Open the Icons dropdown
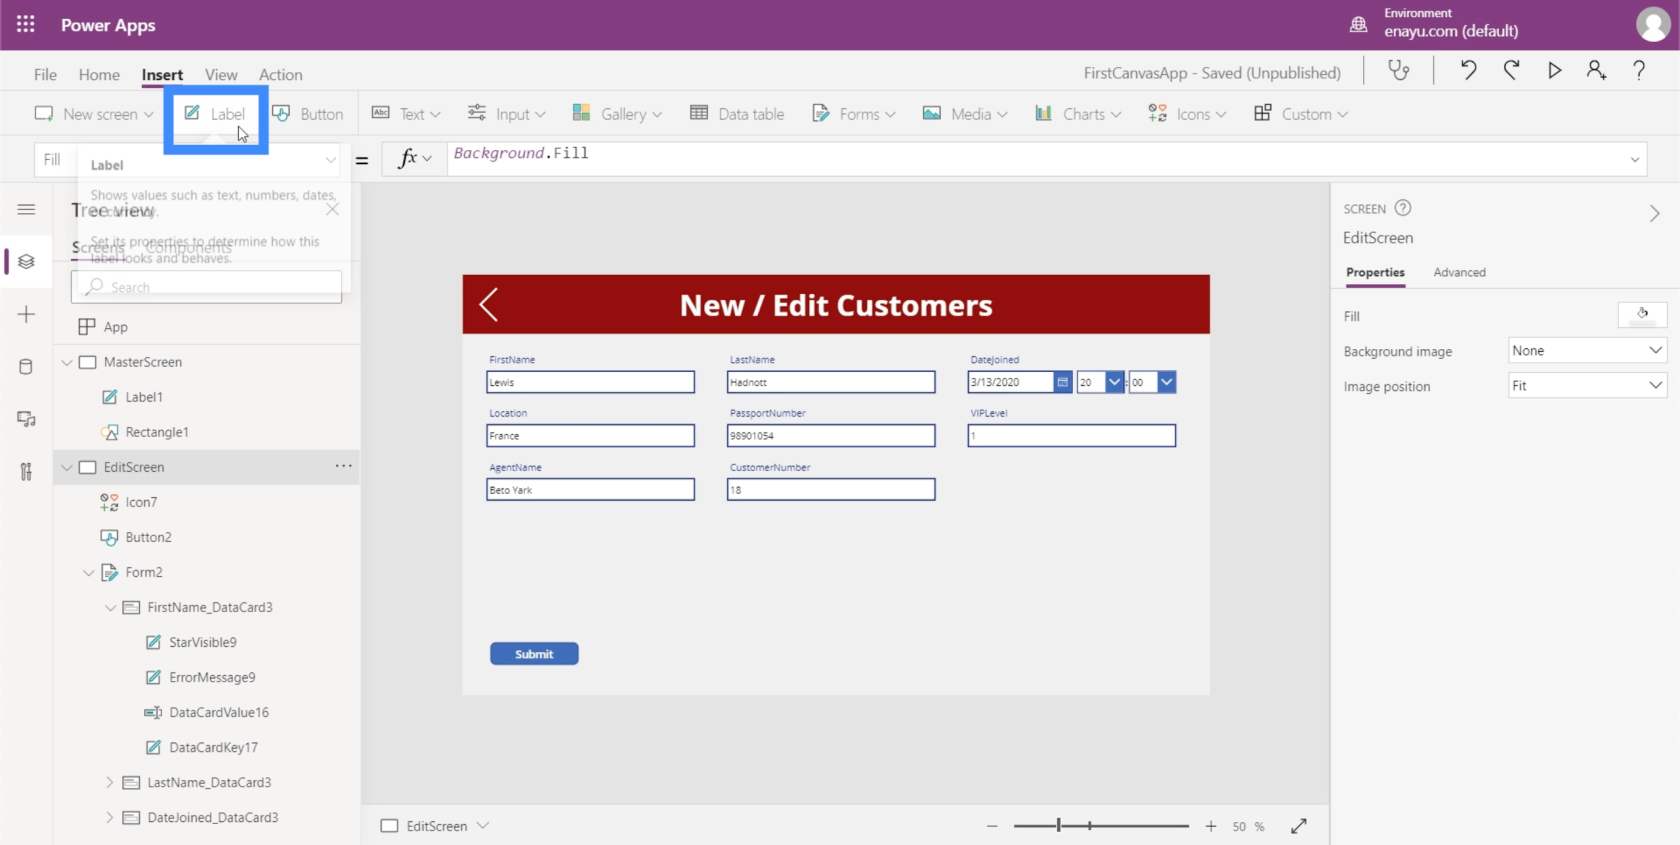The image size is (1680, 845). pyautogui.click(x=1187, y=114)
